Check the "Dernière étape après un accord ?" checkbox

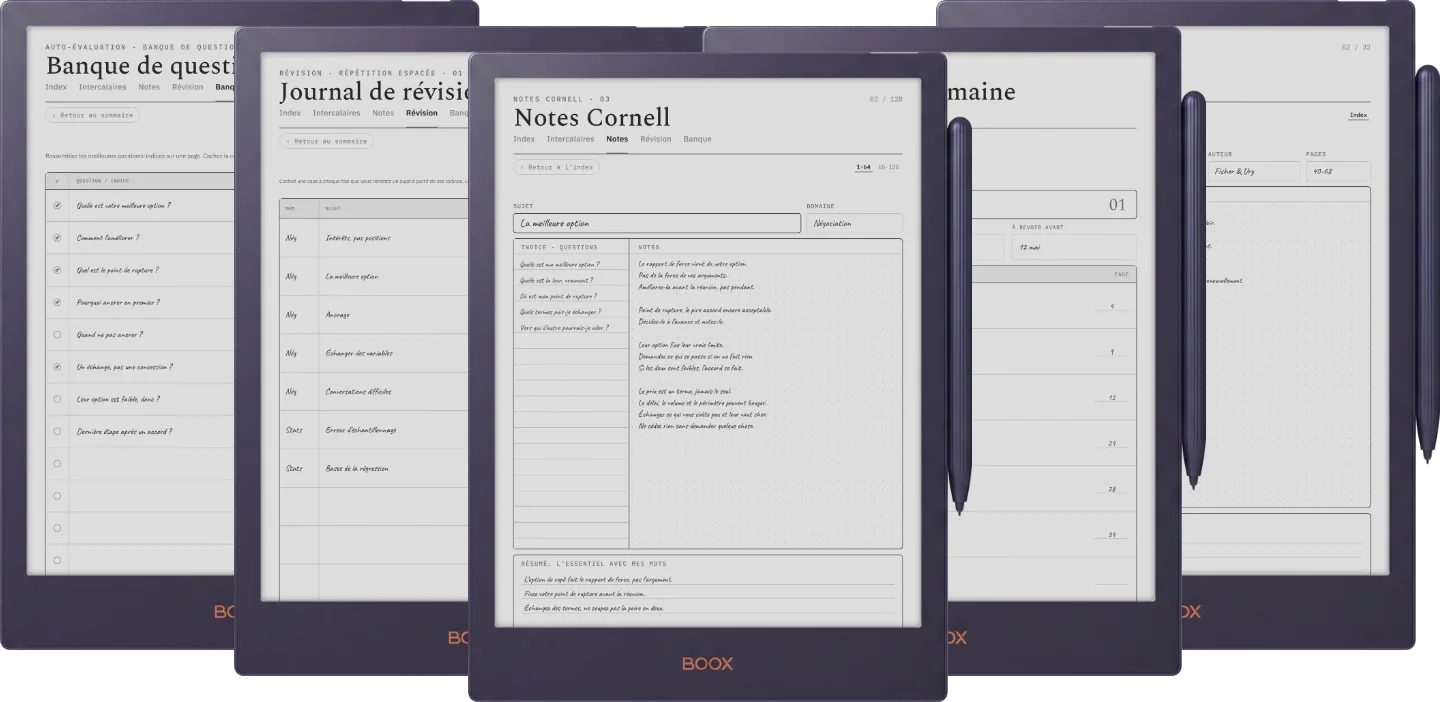(x=57, y=431)
